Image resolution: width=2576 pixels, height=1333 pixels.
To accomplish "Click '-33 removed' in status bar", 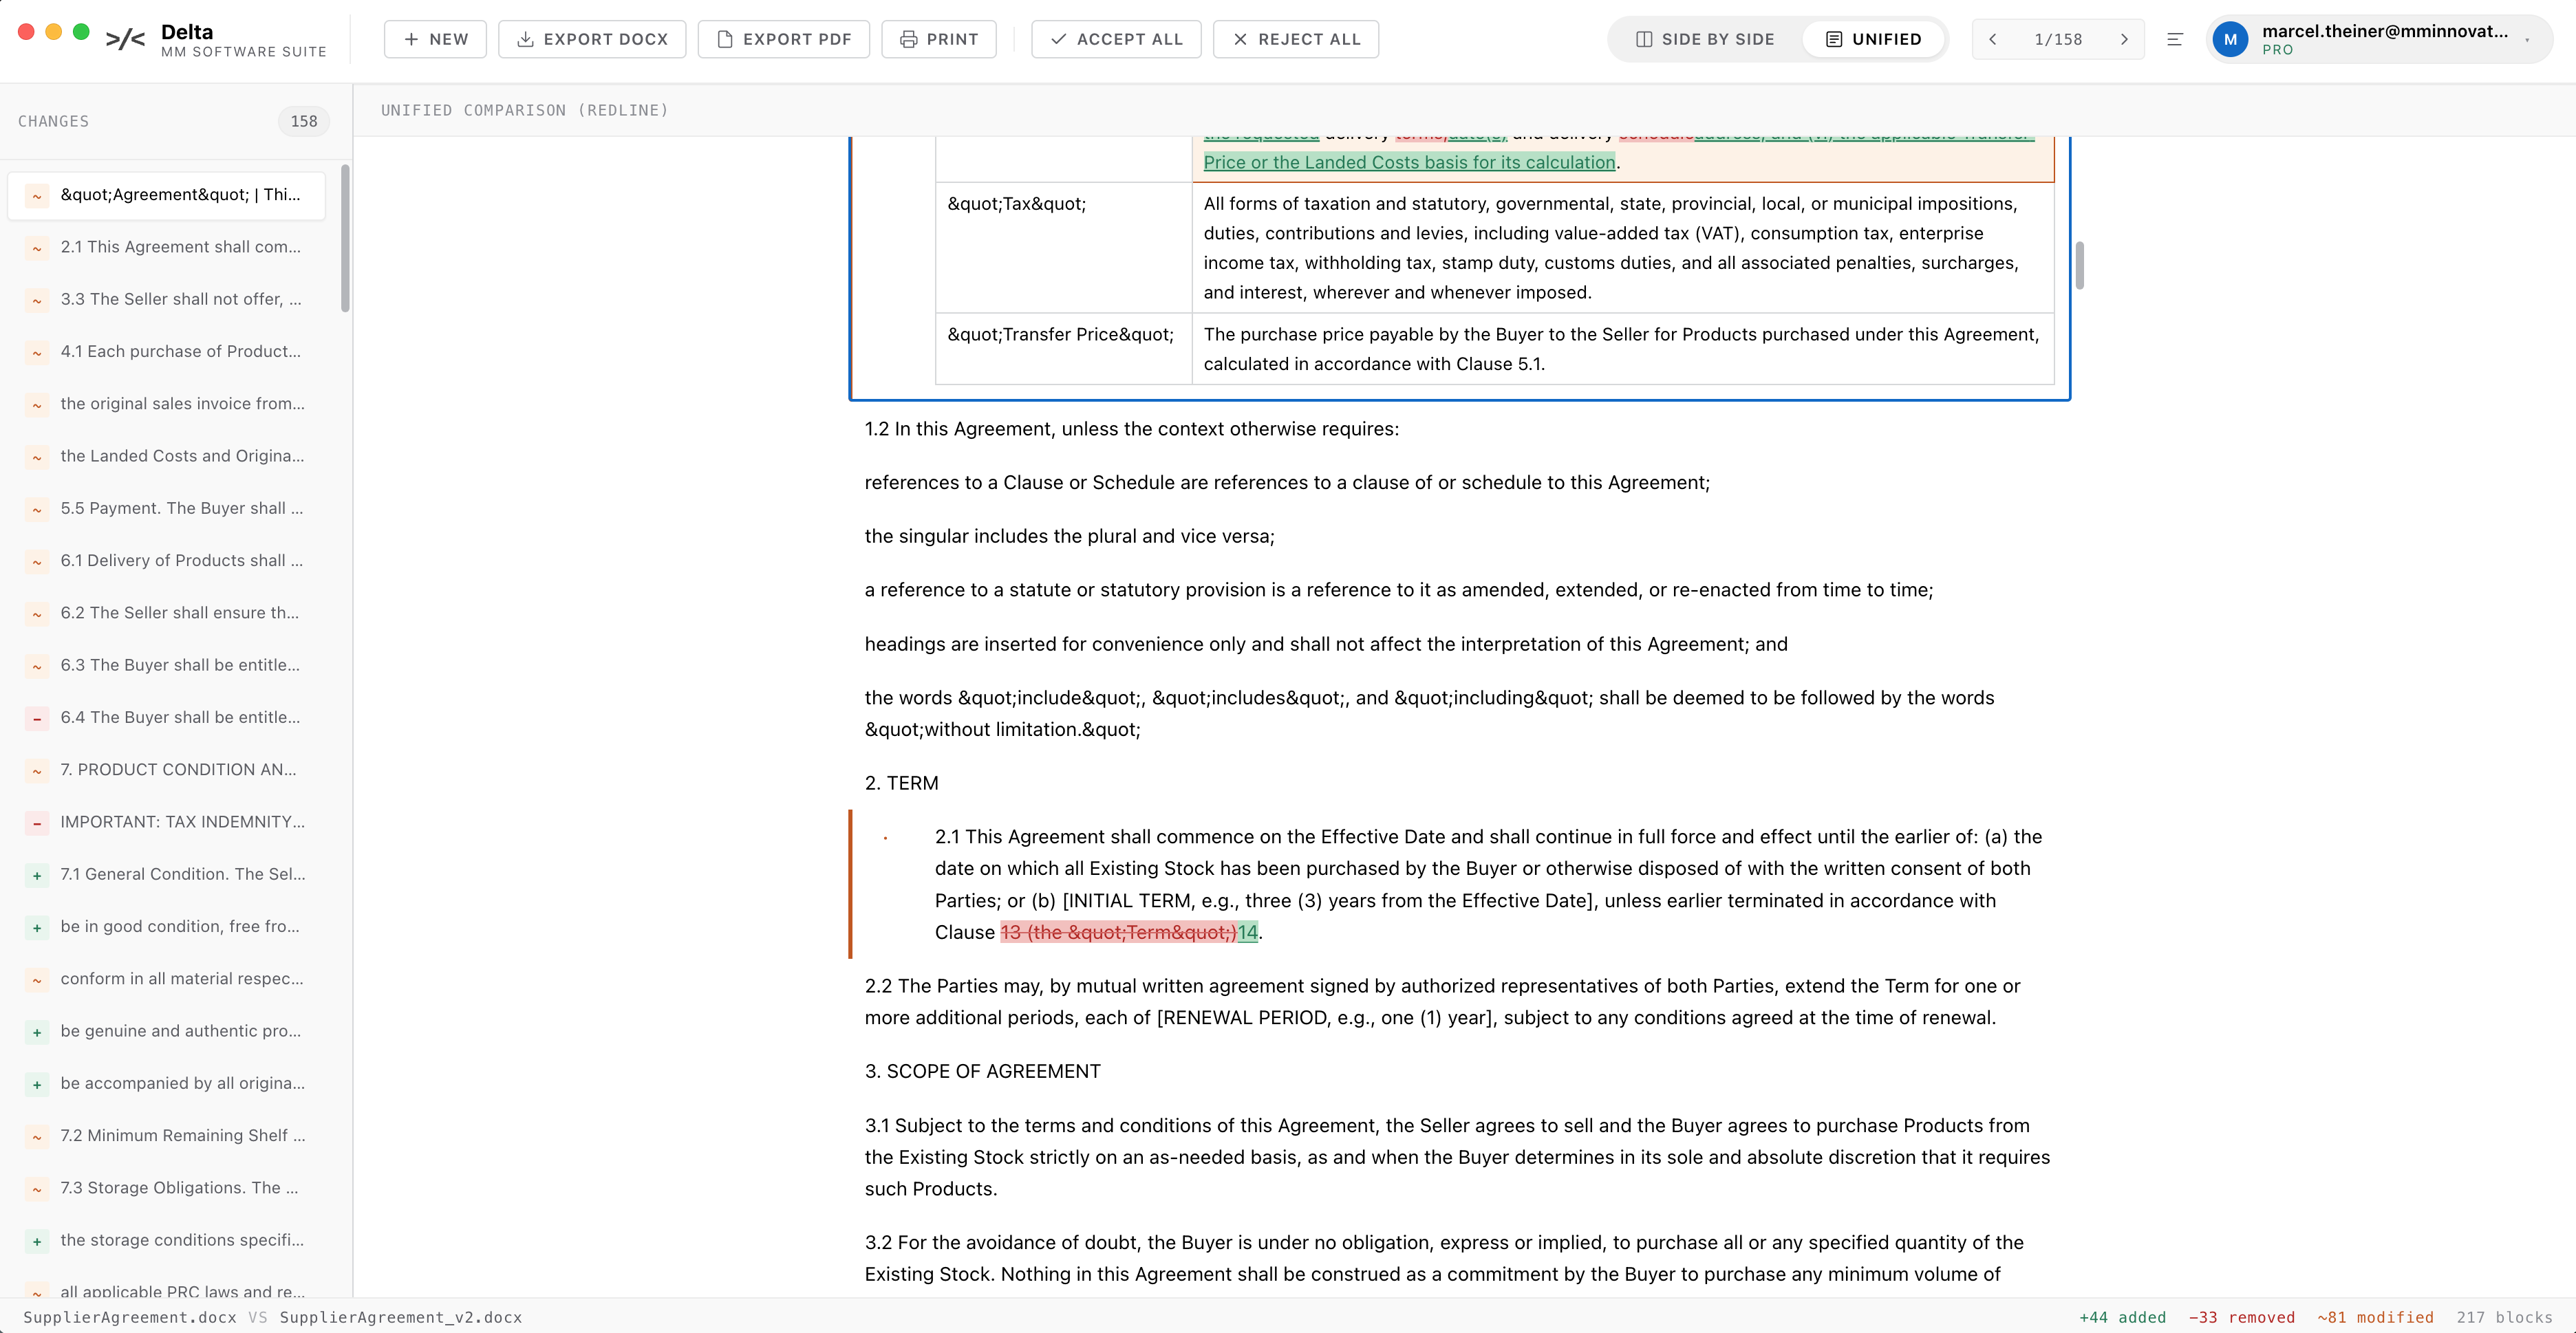I will pyautogui.click(x=2241, y=1317).
